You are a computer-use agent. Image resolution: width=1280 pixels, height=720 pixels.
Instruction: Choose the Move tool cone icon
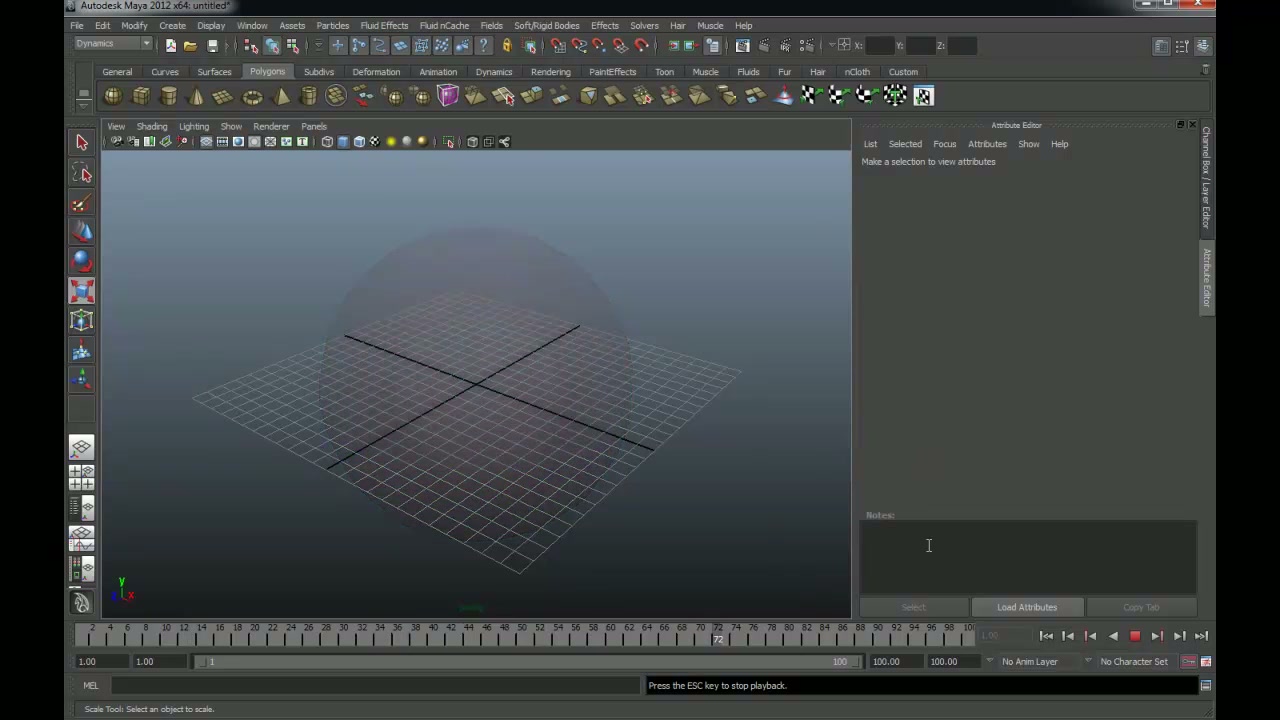(x=82, y=232)
